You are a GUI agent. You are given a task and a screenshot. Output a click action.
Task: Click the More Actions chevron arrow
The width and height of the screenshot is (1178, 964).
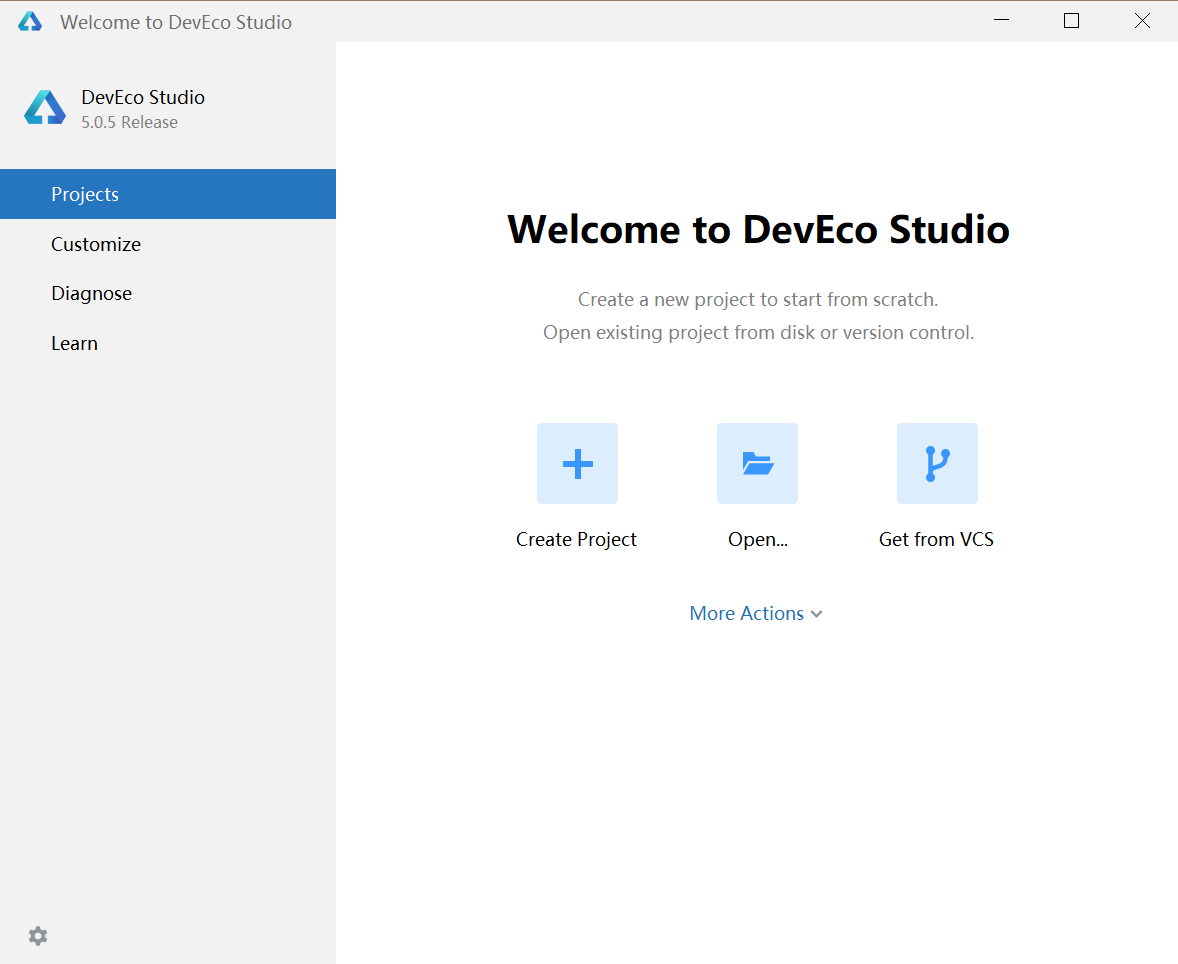(816, 613)
